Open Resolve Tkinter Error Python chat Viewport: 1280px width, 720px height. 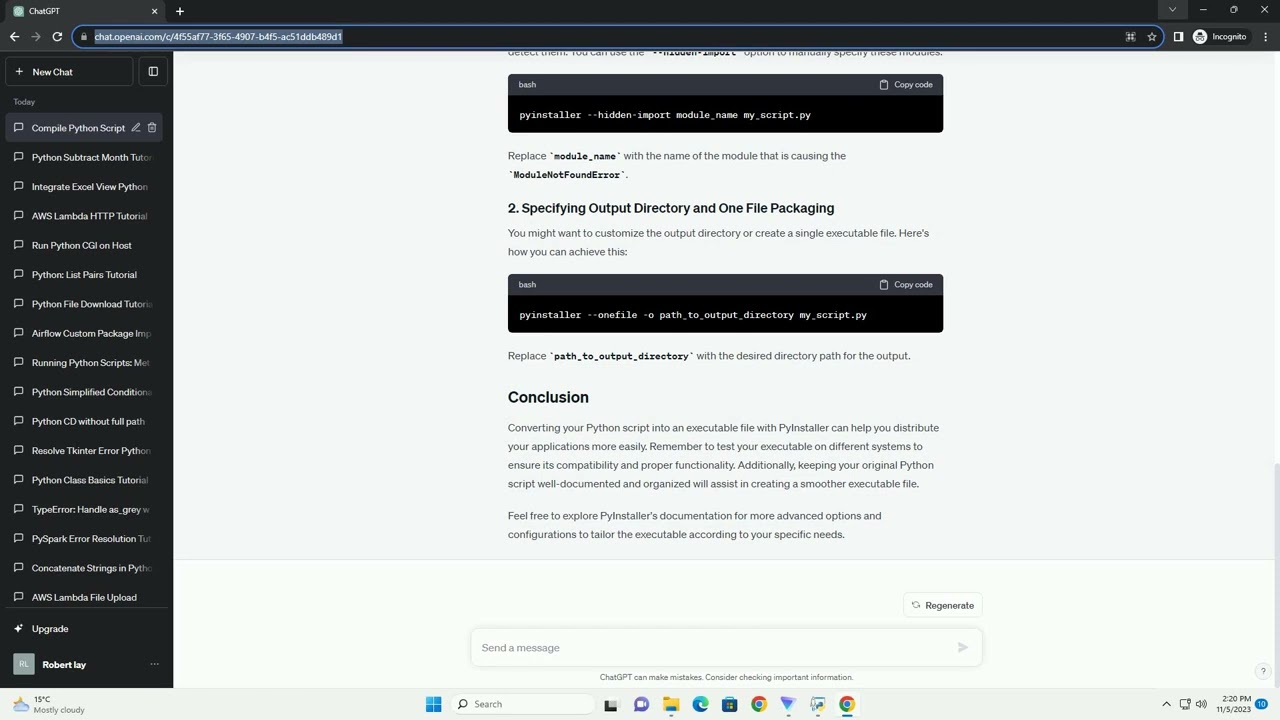tap(86, 451)
